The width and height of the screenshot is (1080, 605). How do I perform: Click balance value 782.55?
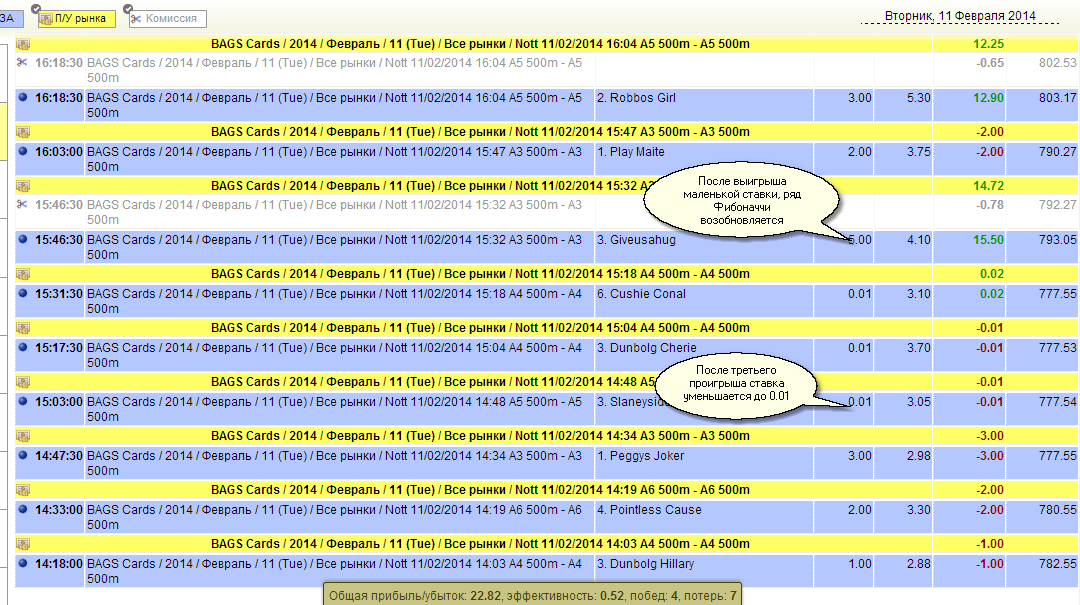pyautogui.click(x=1057, y=564)
